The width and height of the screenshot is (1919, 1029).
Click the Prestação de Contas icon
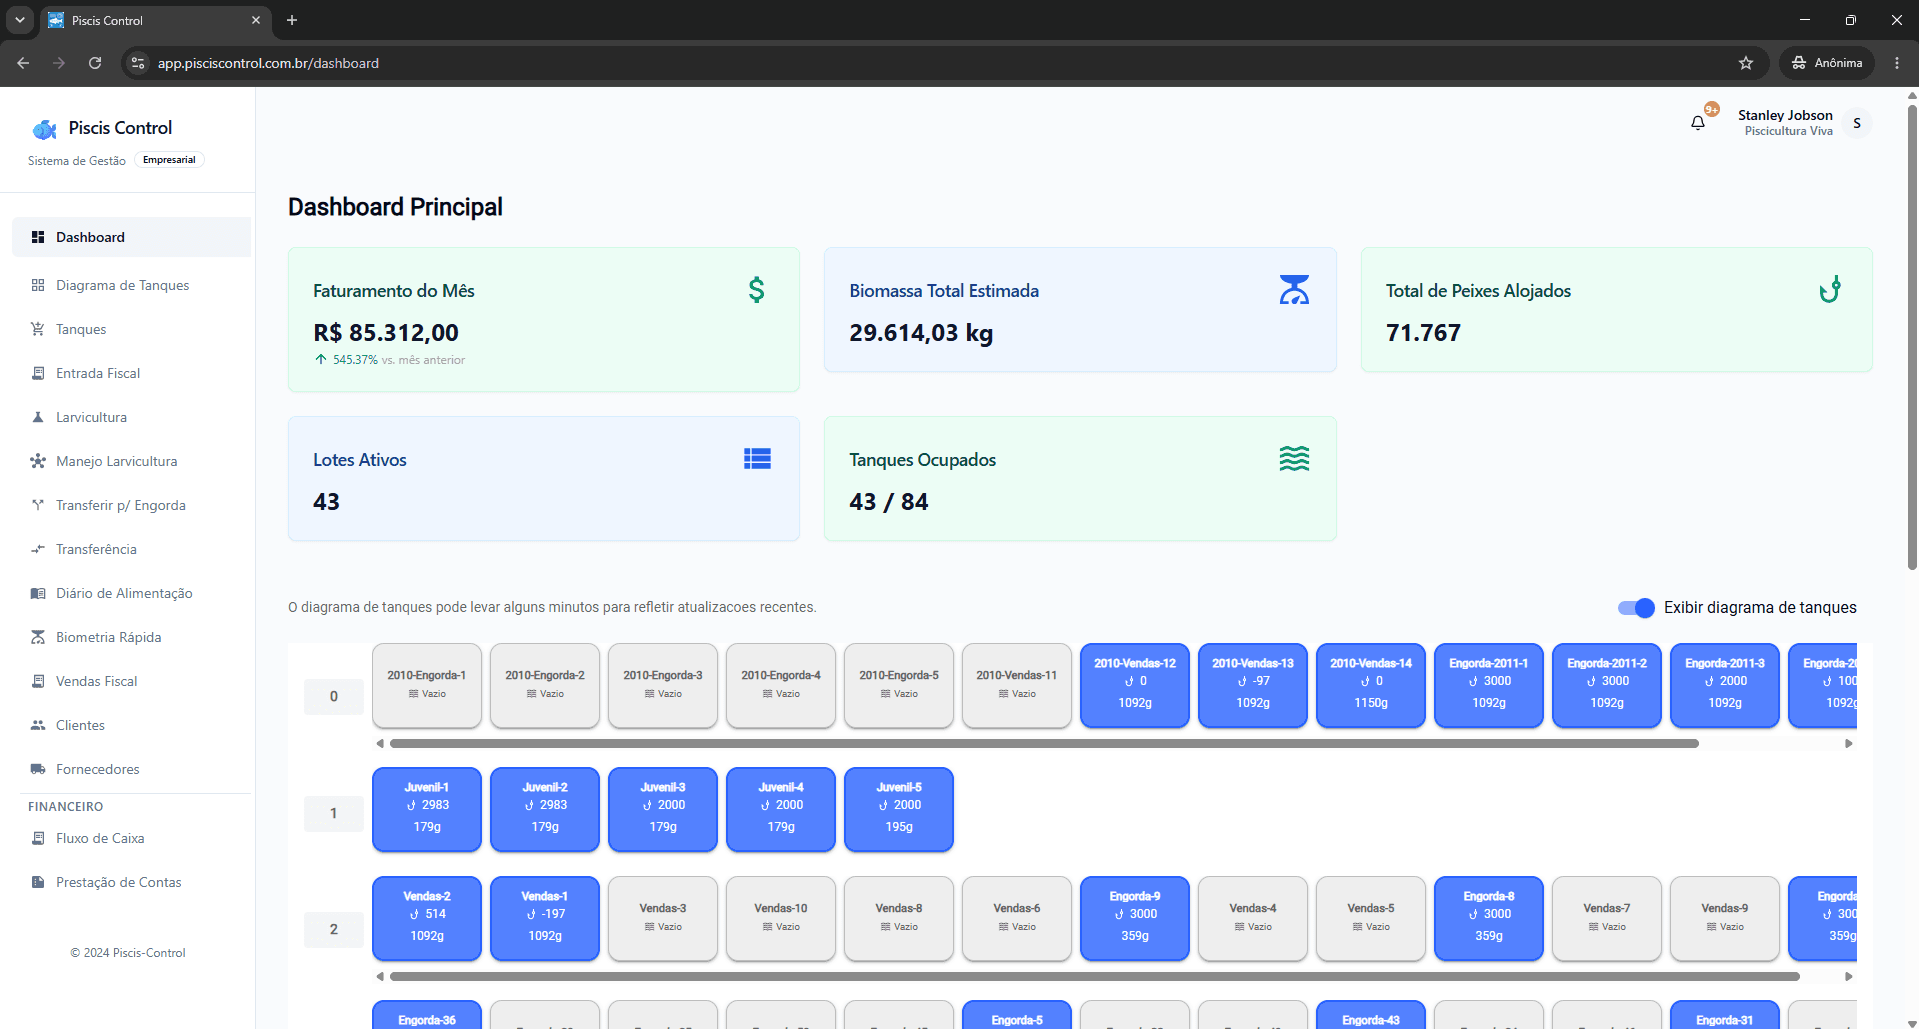click(38, 882)
